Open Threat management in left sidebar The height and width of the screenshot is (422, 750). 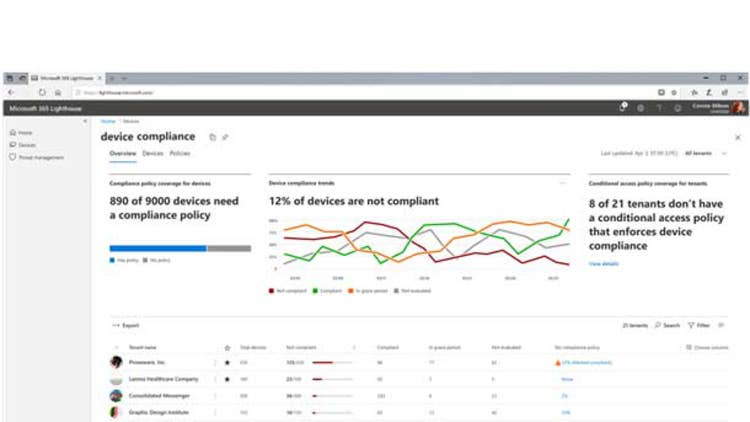40,157
